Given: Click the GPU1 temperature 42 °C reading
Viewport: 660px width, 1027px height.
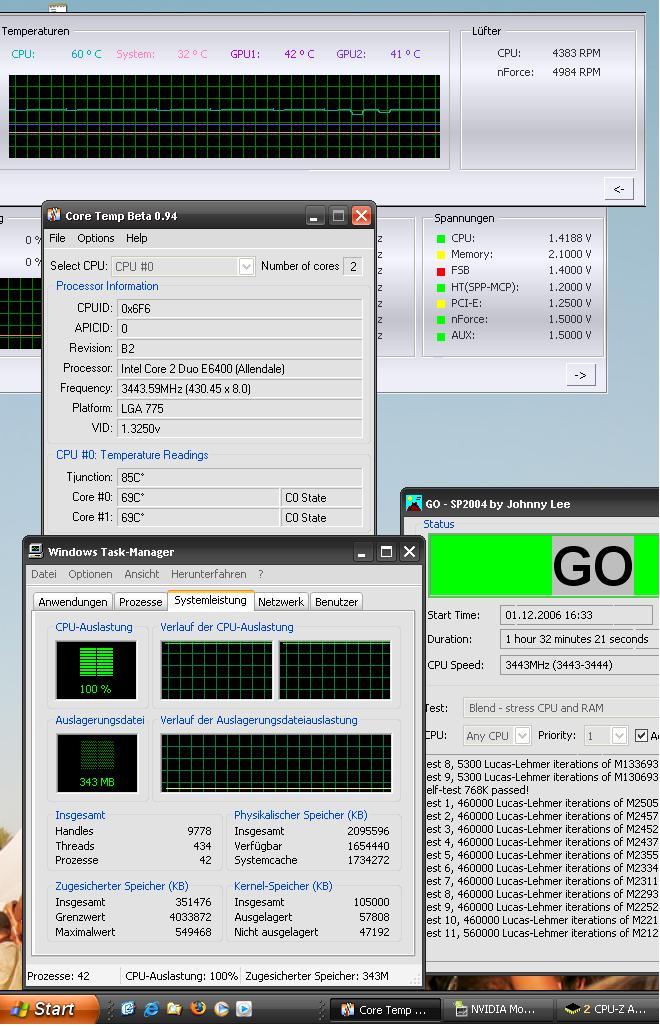Looking at the screenshot, I should pos(299,54).
